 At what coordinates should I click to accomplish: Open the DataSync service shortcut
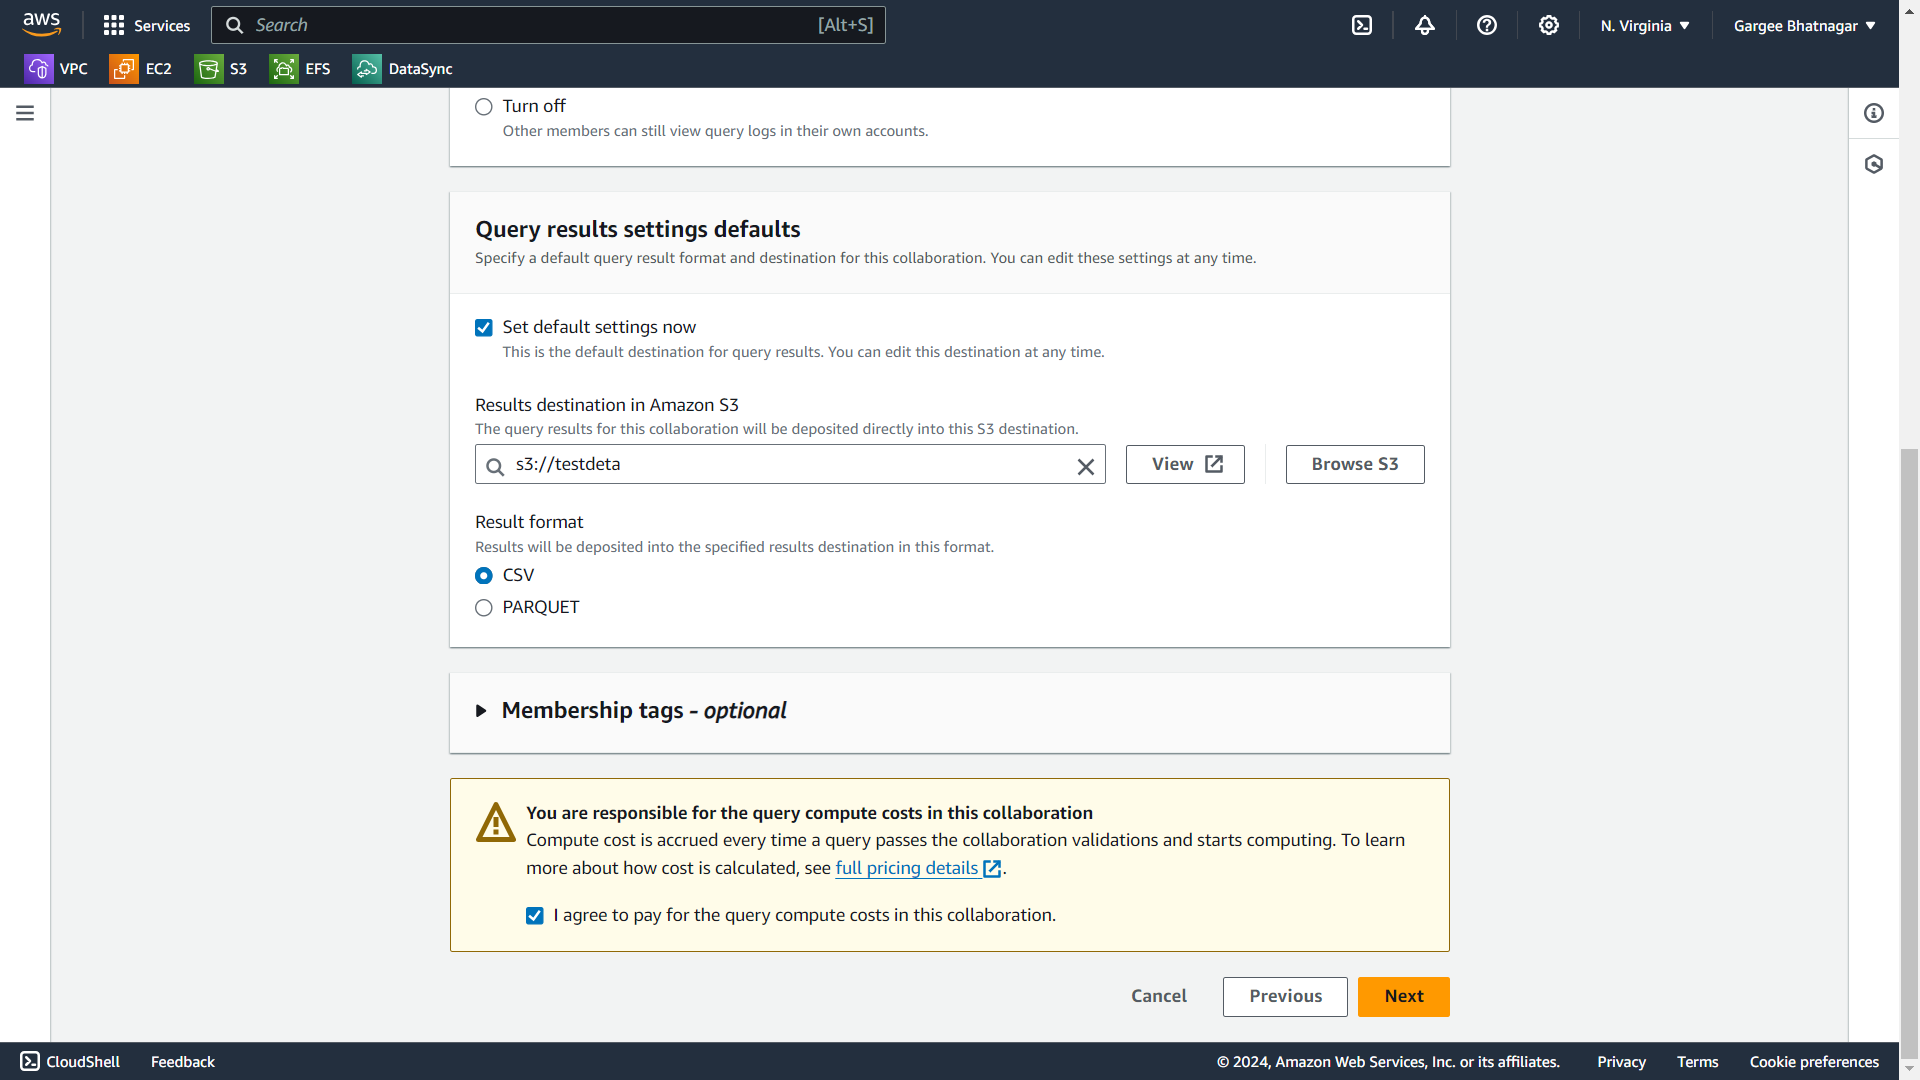(403, 69)
